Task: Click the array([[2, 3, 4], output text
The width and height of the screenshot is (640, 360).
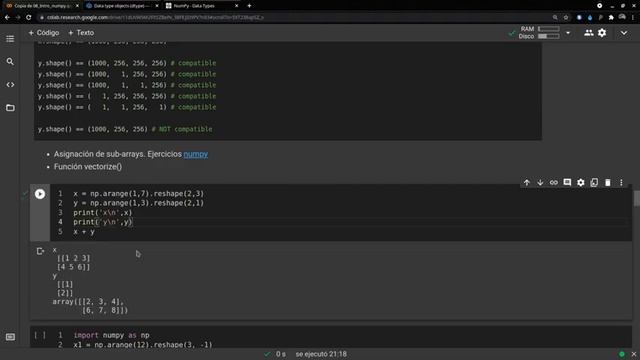Action: point(88,302)
